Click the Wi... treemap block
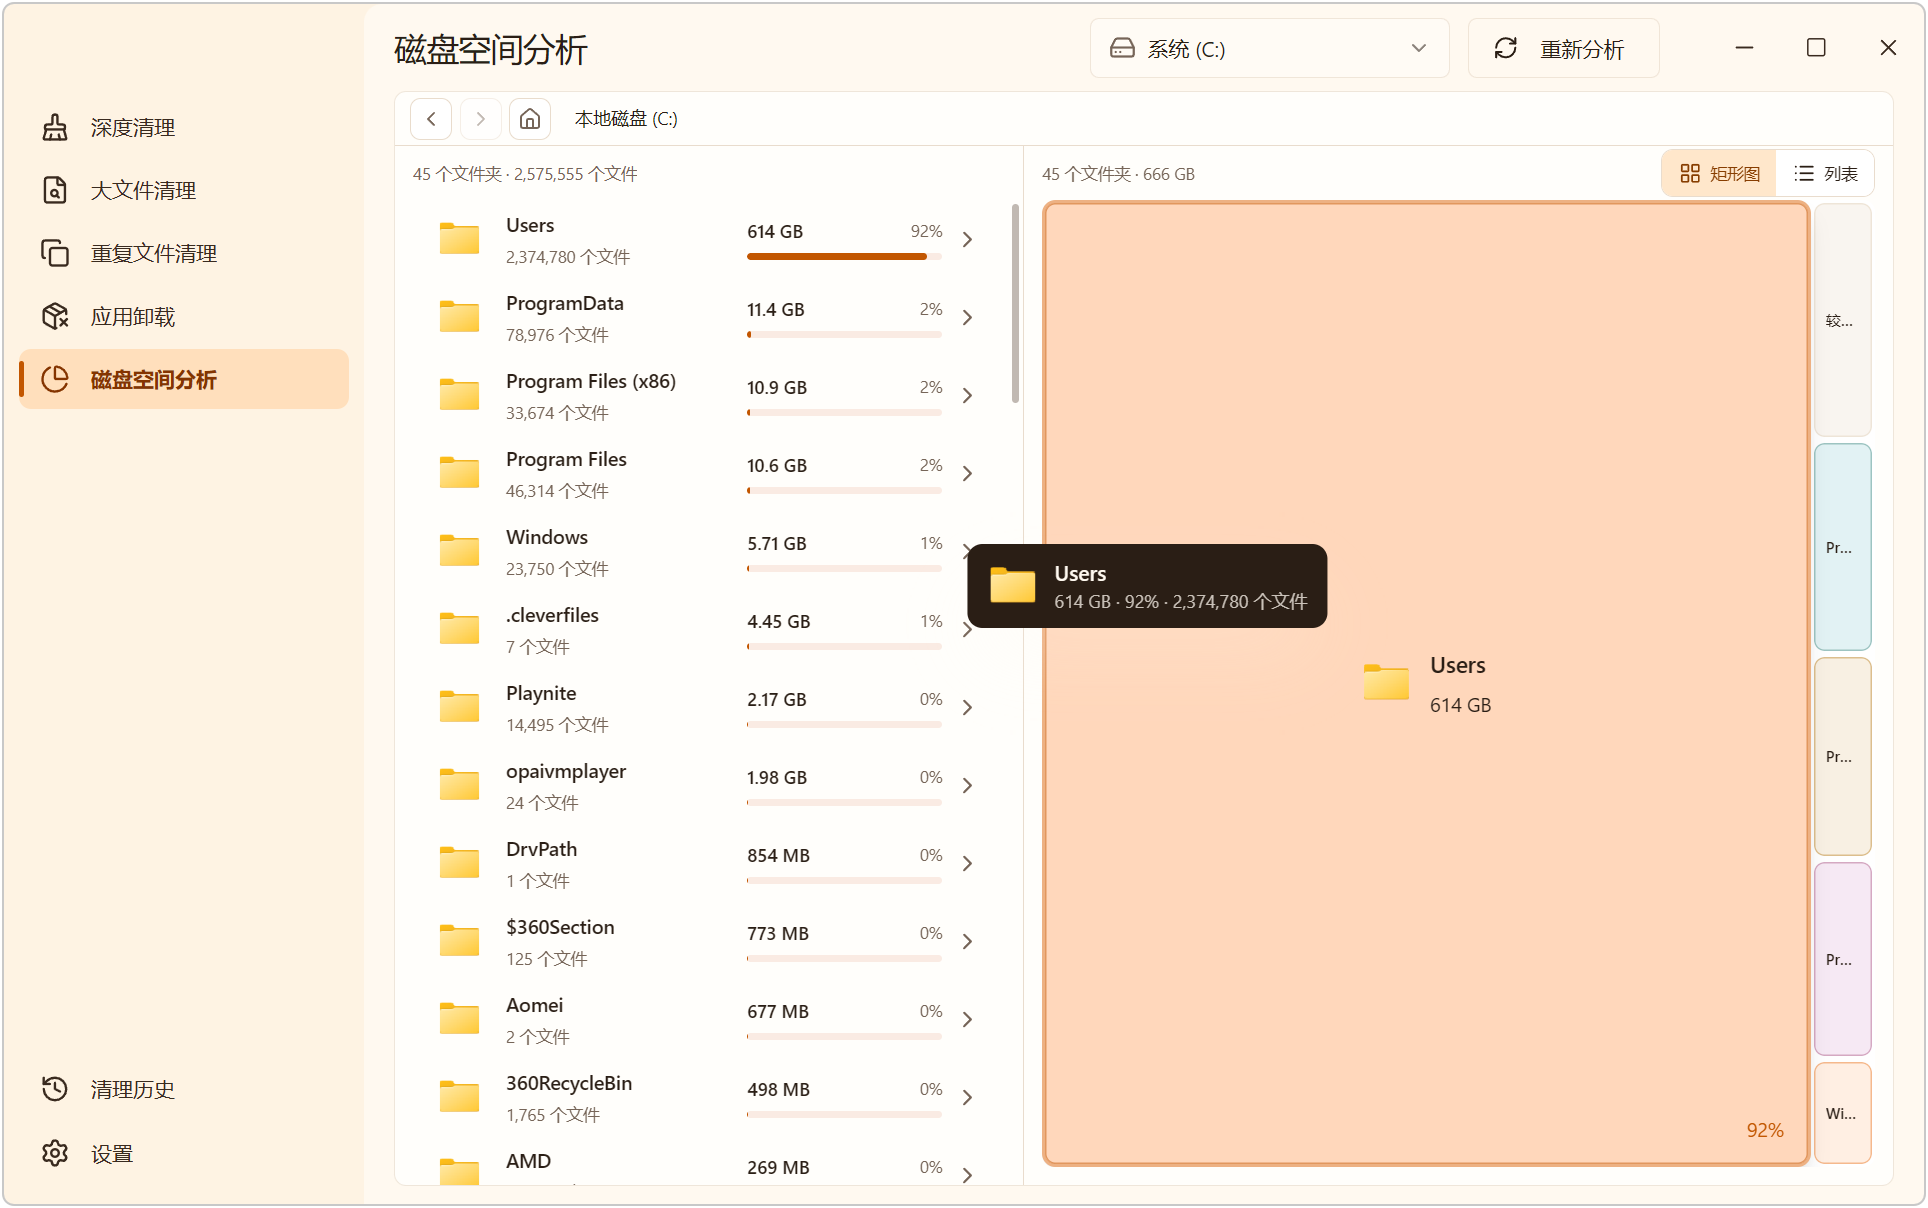1928x1208 pixels. pyautogui.click(x=1842, y=1113)
